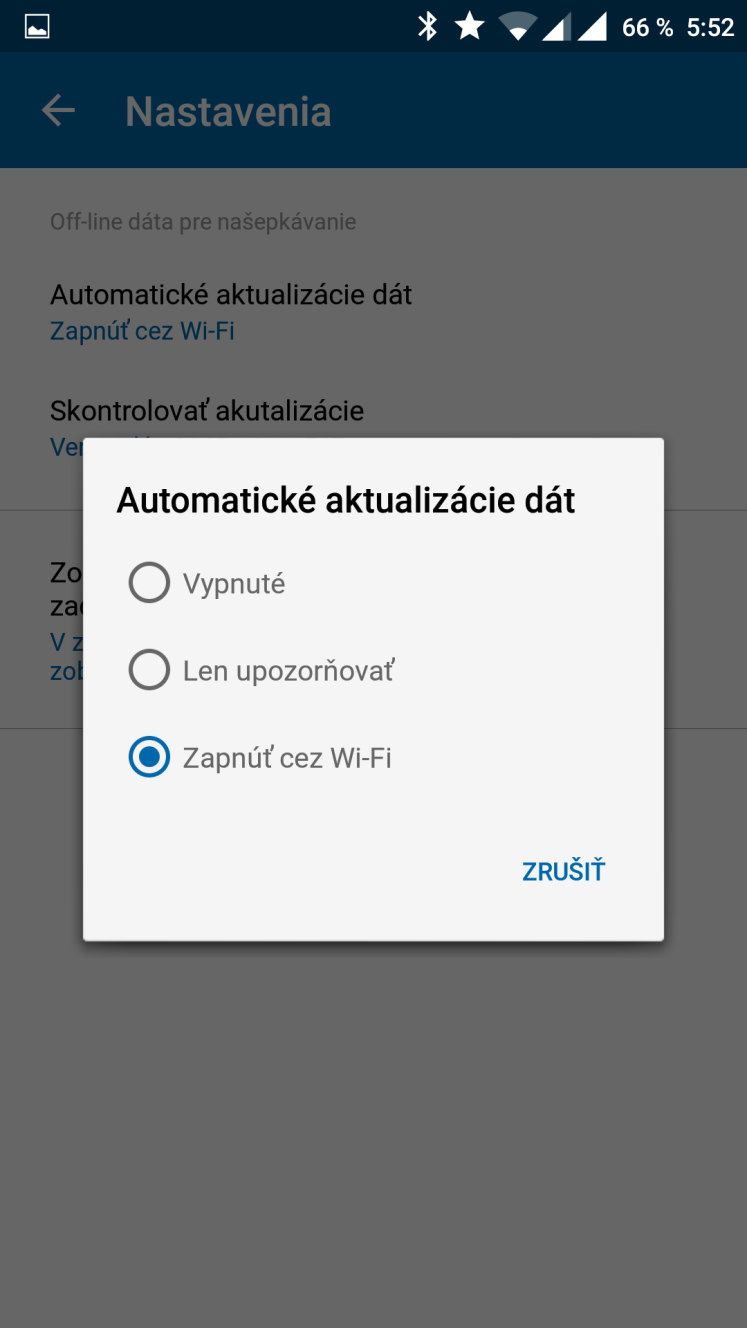The image size is (747, 1328).
Task: Tap the first cellular signal icon
Action: coord(556,27)
